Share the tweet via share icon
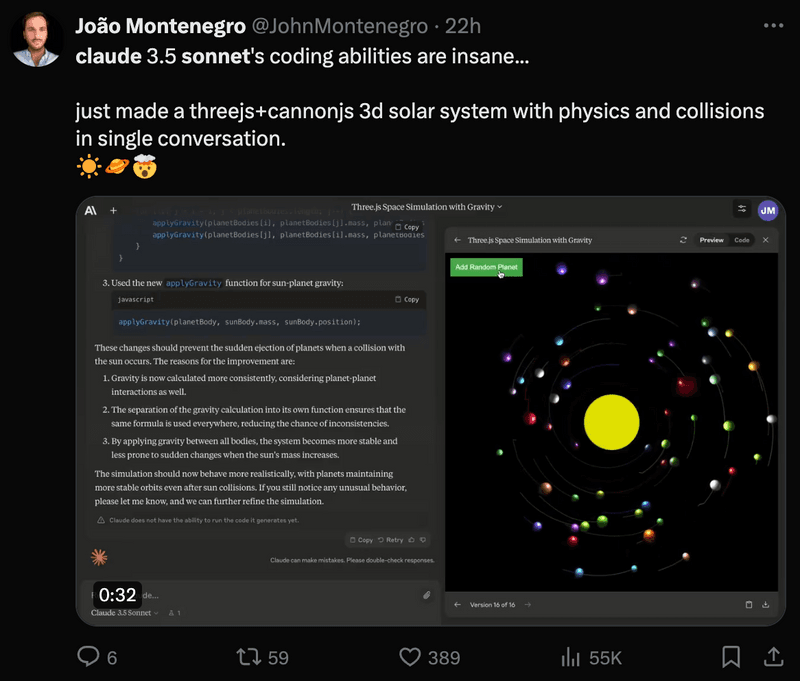800x681 pixels. pos(773,657)
